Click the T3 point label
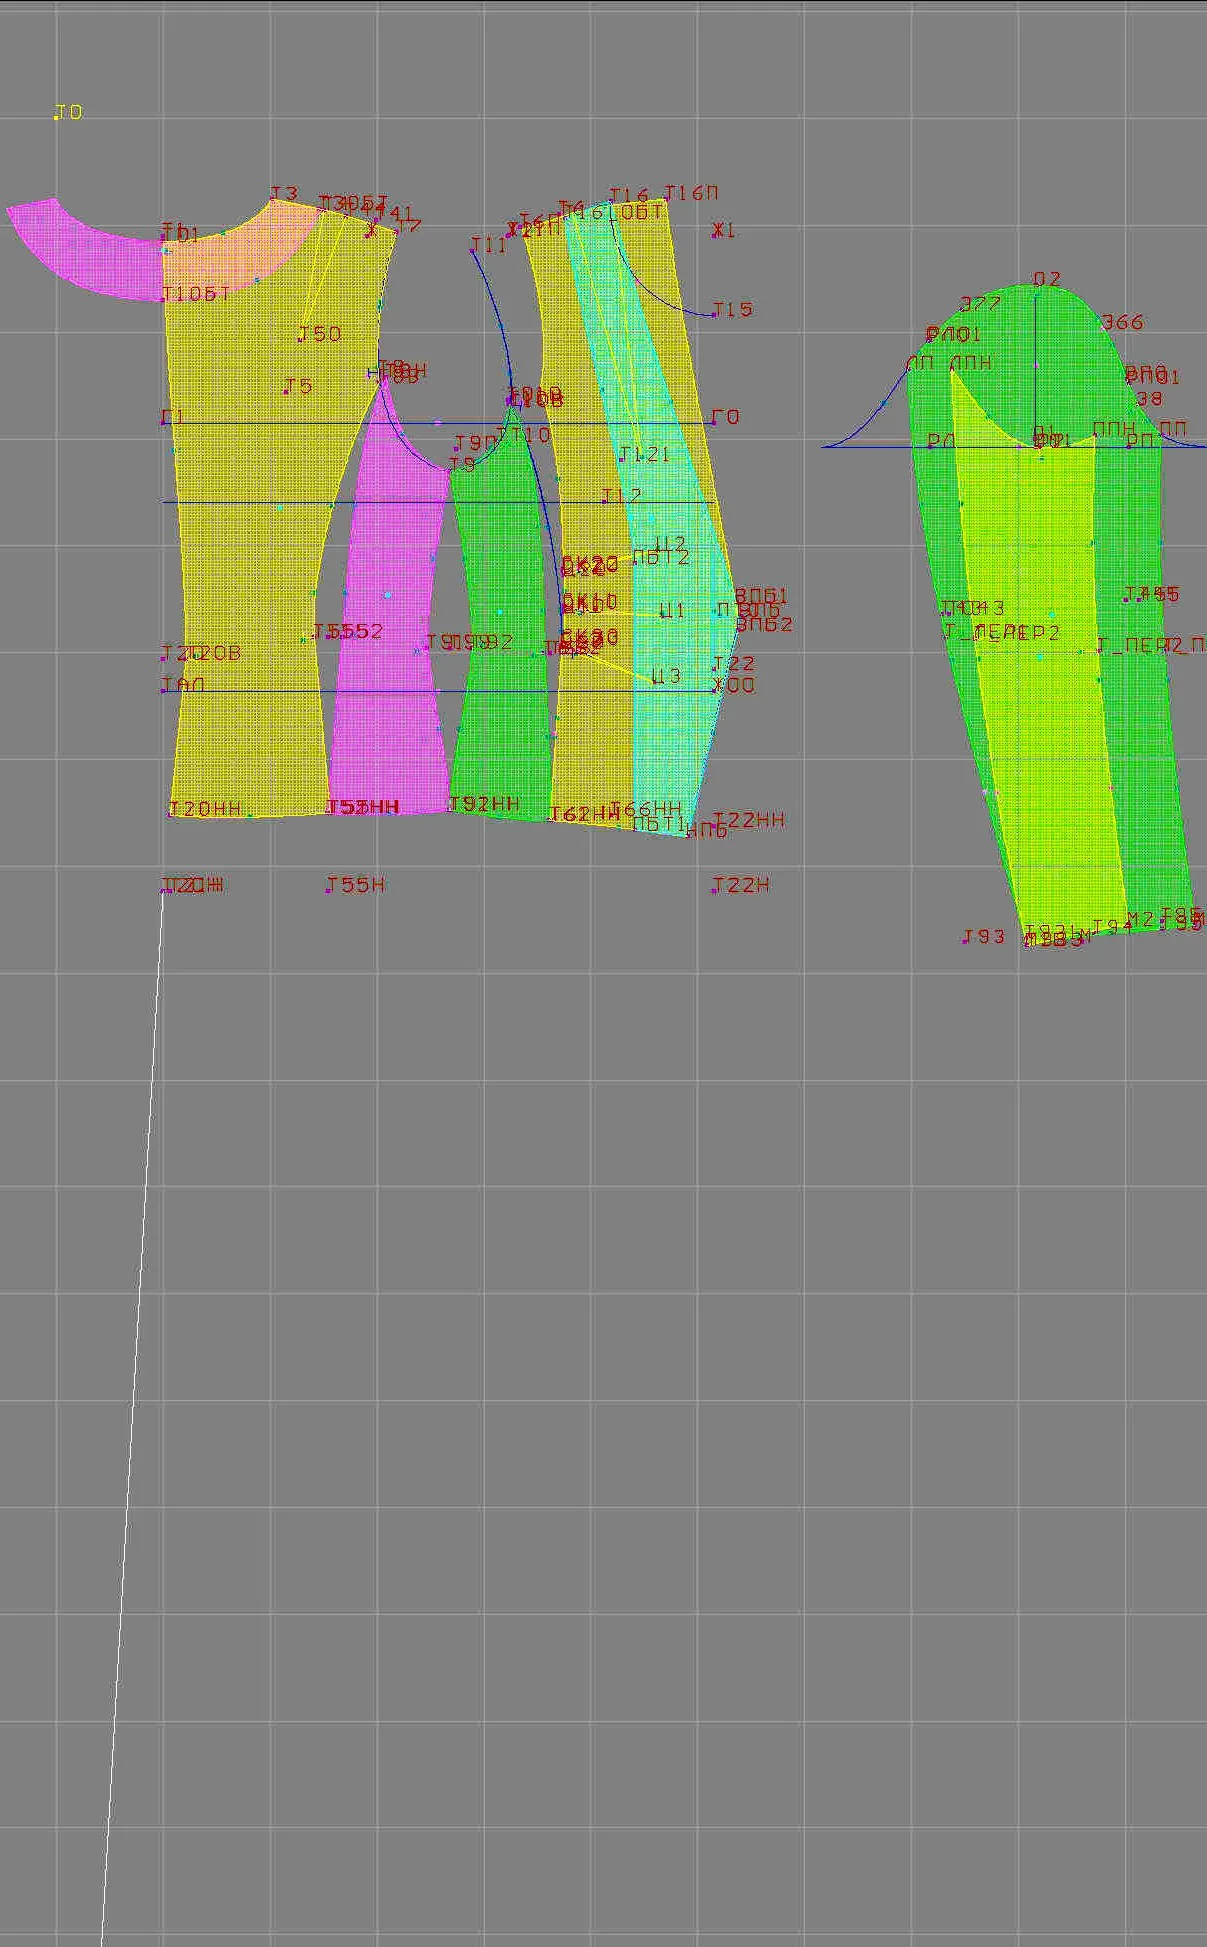This screenshot has height=1947, width=1207. coord(285,194)
